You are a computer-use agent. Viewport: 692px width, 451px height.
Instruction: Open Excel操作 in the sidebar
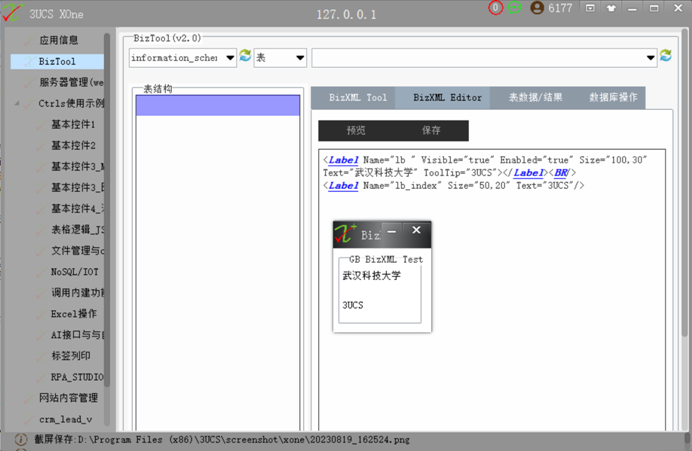[74, 314]
